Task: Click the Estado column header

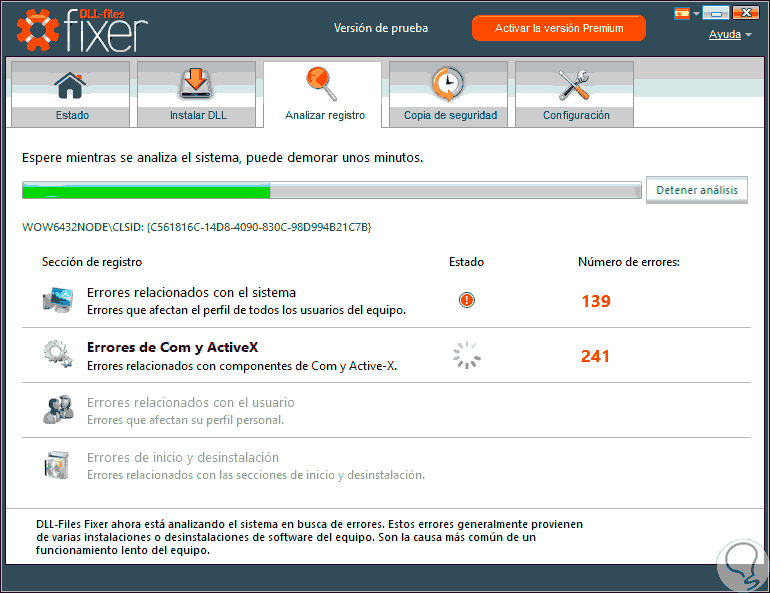Action: [466, 262]
